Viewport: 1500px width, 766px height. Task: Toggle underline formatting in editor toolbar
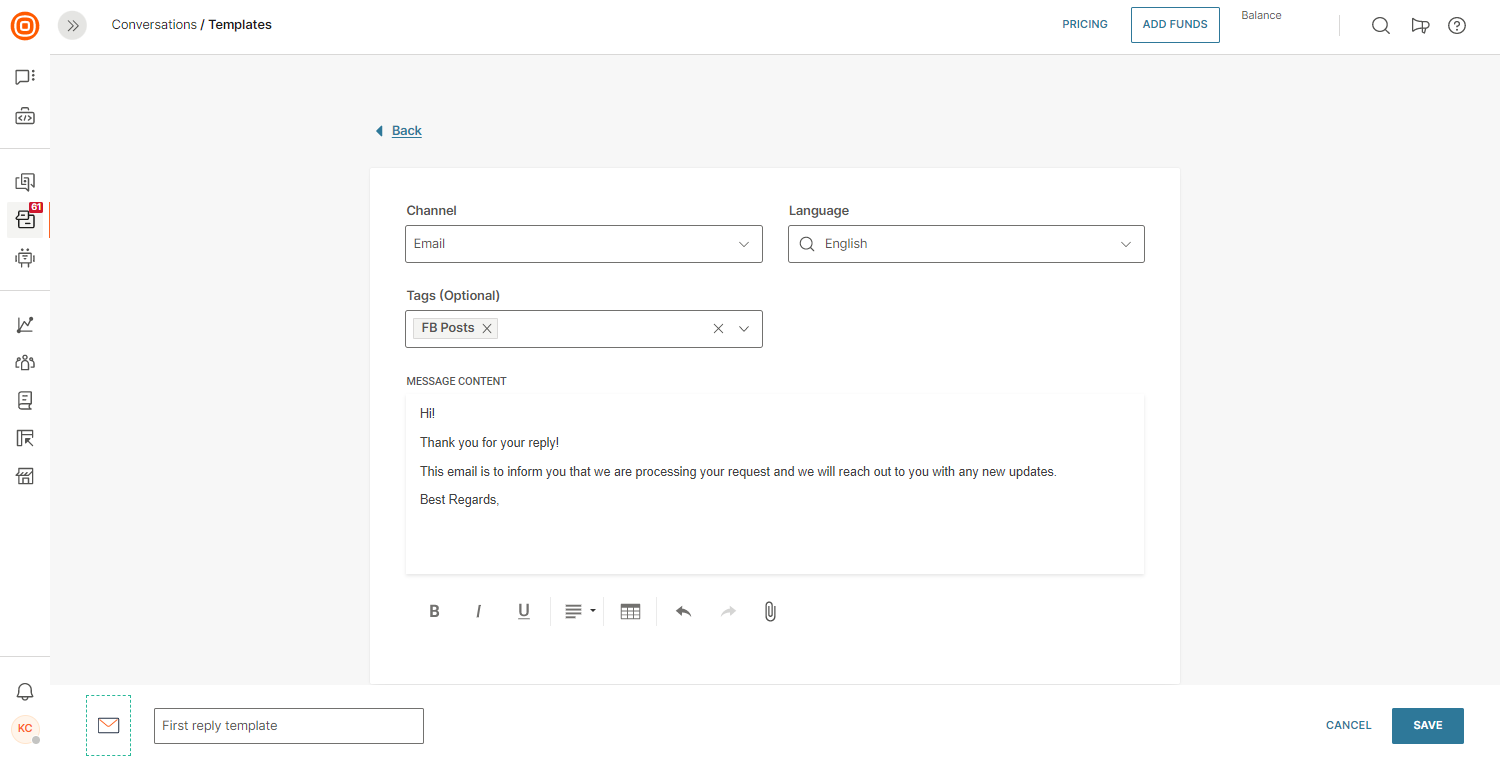(523, 612)
